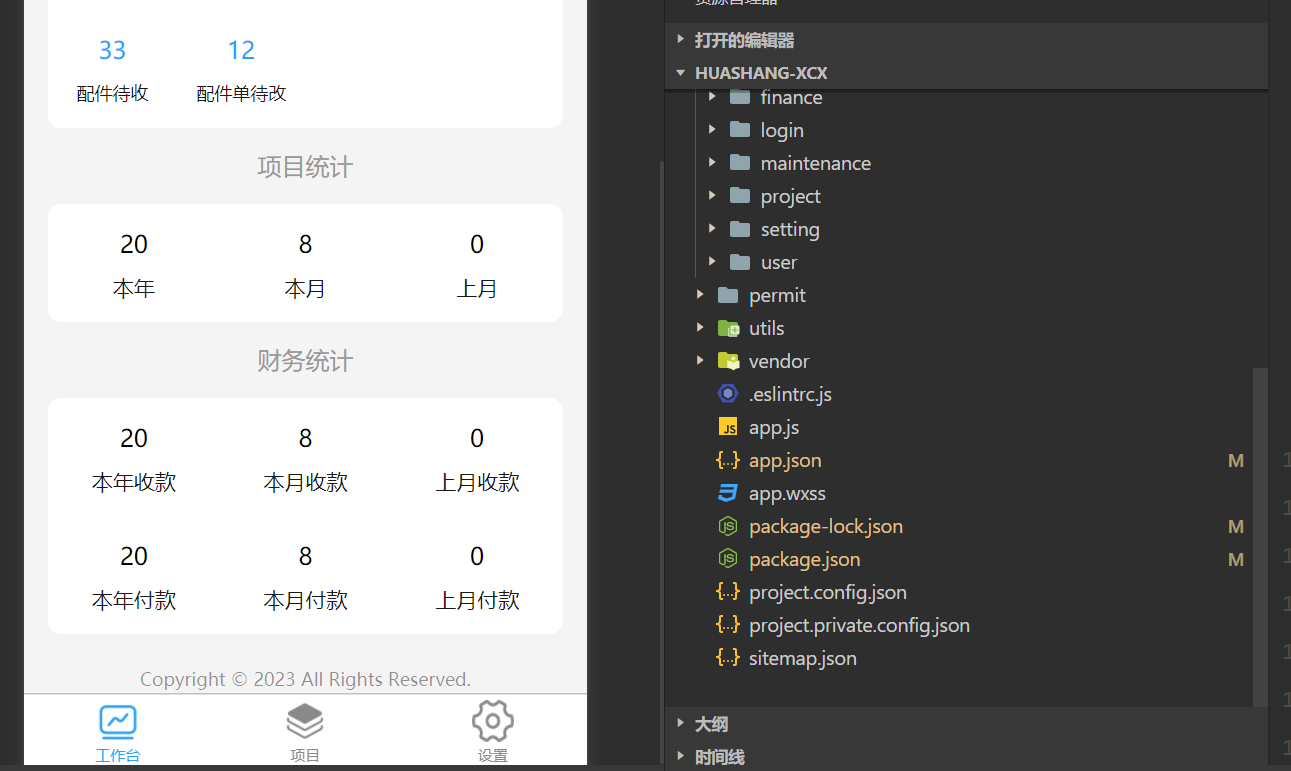This screenshot has width=1291, height=771.
Task: Click the project folder icon
Action: [x=740, y=196]
